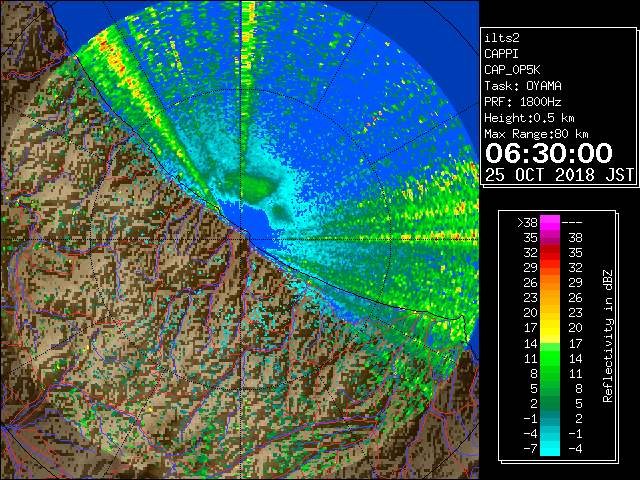
Task: Click the PRF: 1800Hz line
Action: pos(523,102)
